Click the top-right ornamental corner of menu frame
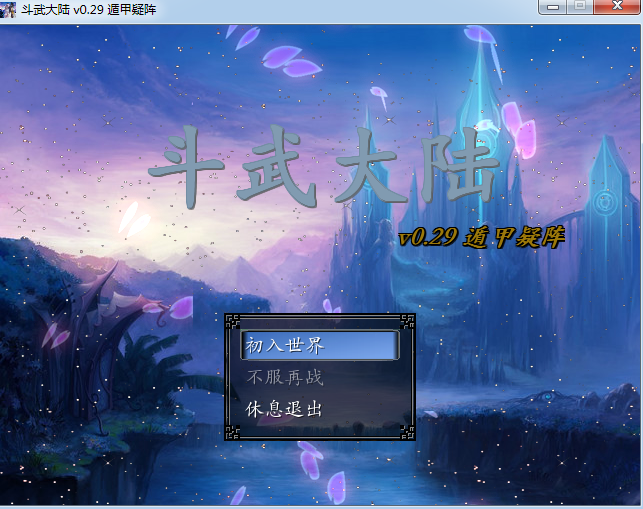 (407, 321)
